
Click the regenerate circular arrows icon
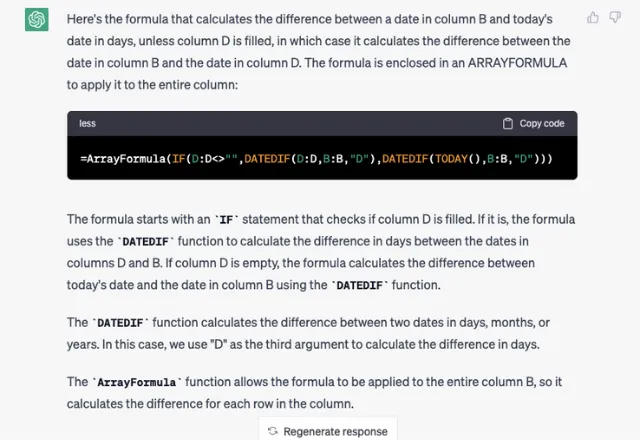click(x=272, y=431)
